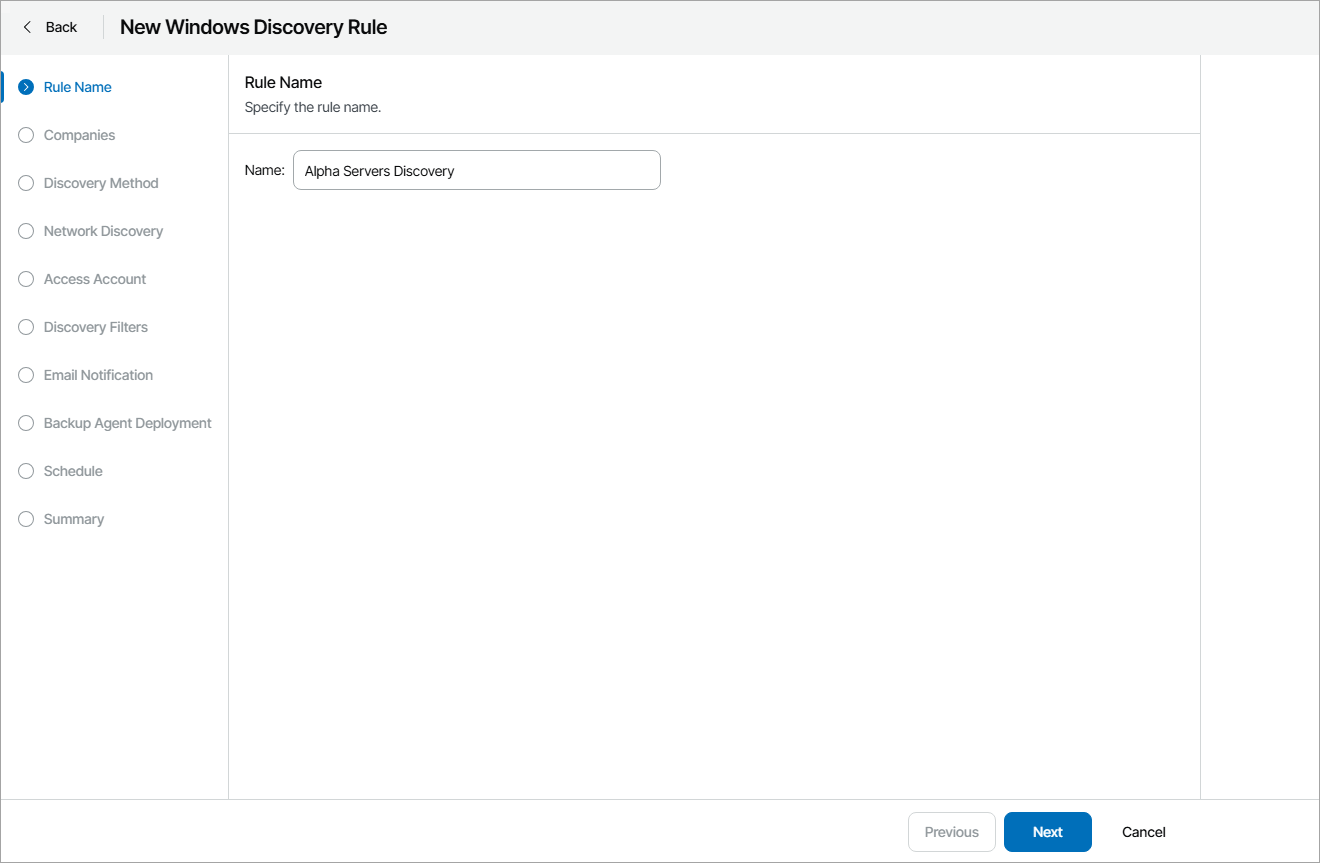Click the Next button

pyautogui.click(x=1047, y=832)
